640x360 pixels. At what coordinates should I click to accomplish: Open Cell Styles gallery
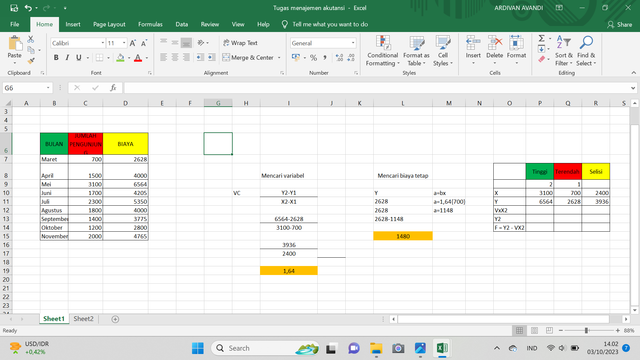click(443, 51)
